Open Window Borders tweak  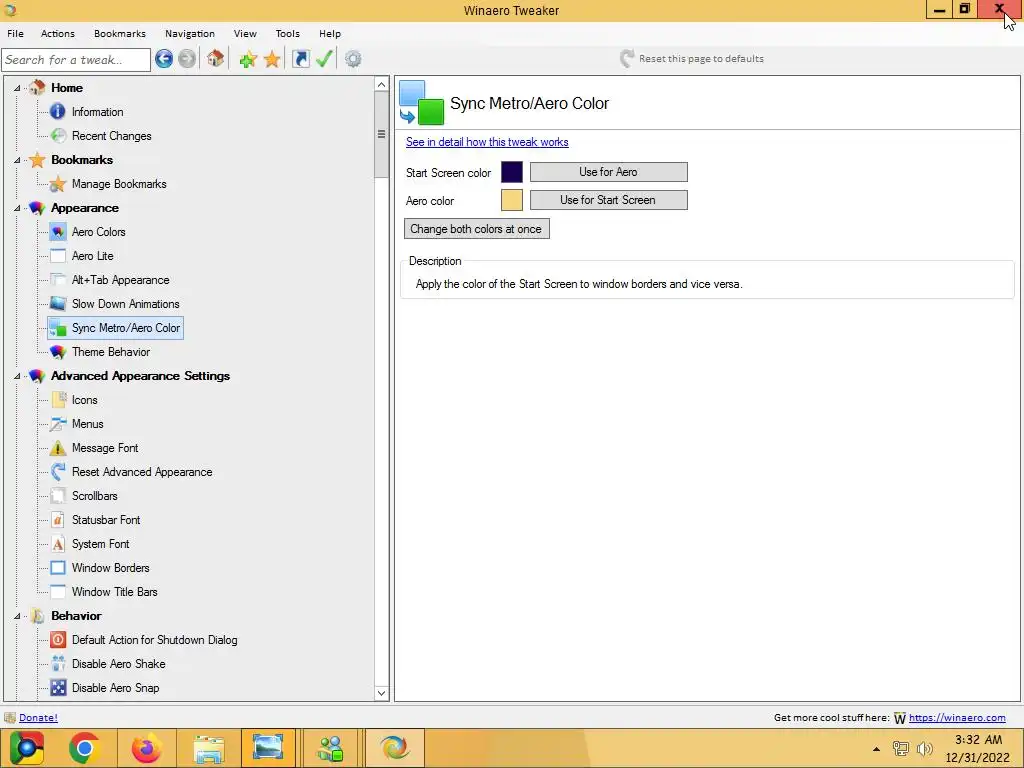[x=110, y=568]
